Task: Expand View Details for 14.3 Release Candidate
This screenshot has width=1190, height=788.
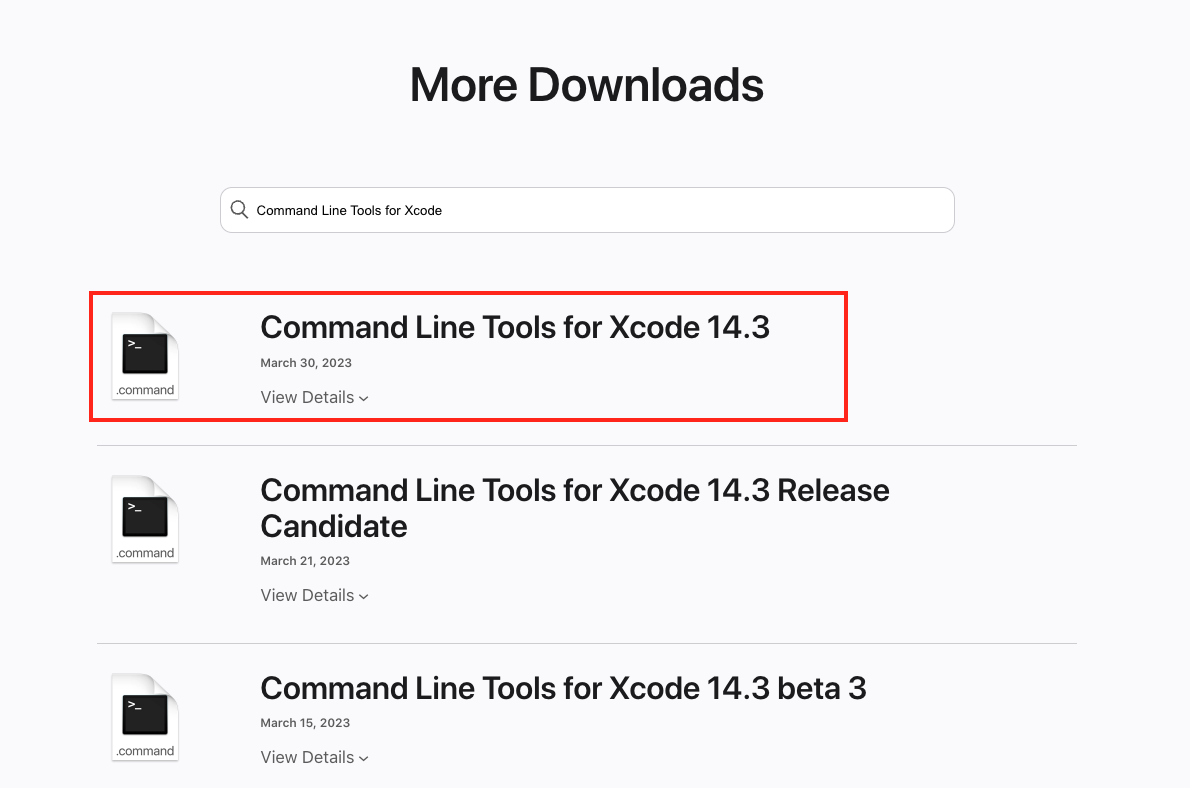Action: click(314, 595)
